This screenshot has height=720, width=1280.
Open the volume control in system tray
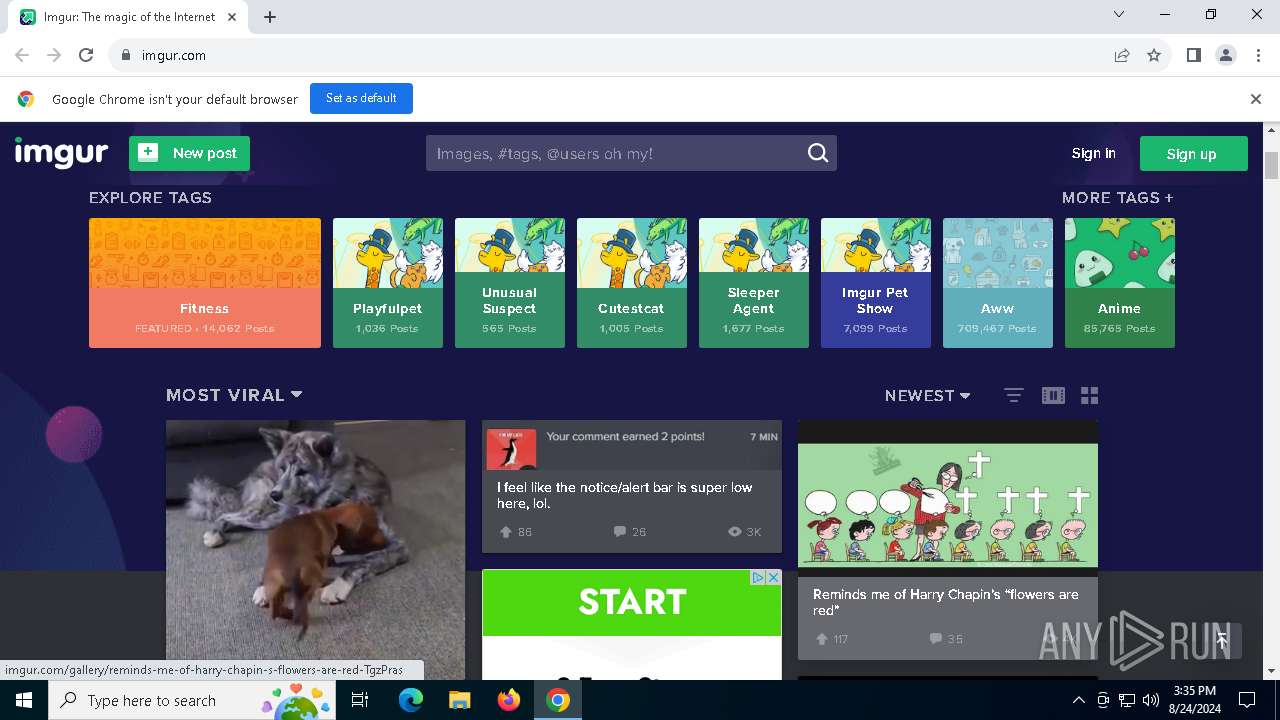click(1151, 700)
